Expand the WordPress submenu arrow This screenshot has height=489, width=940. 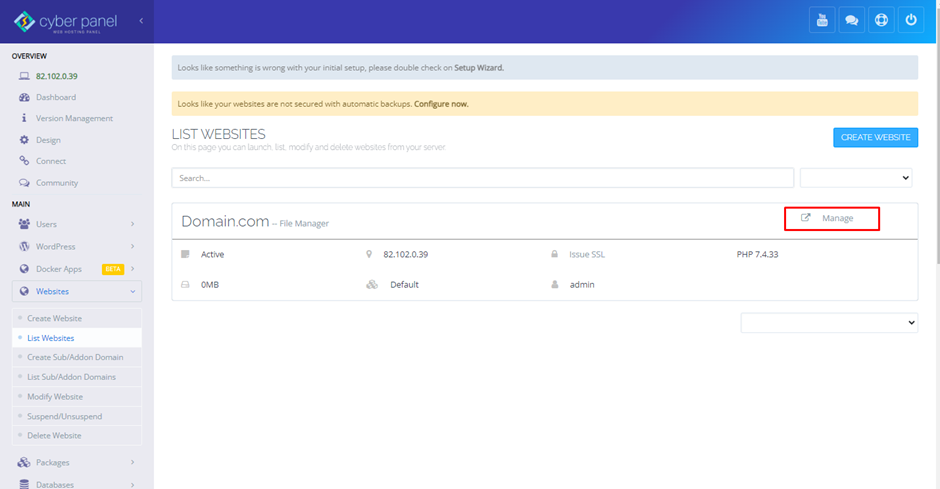[x=132, y=246]
